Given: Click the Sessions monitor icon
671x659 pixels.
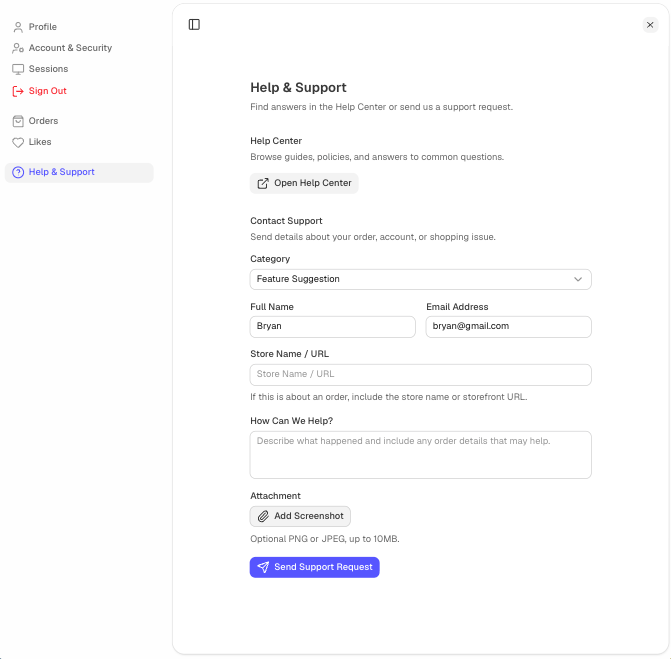Looking at the screenshot, I should [18, 69].
